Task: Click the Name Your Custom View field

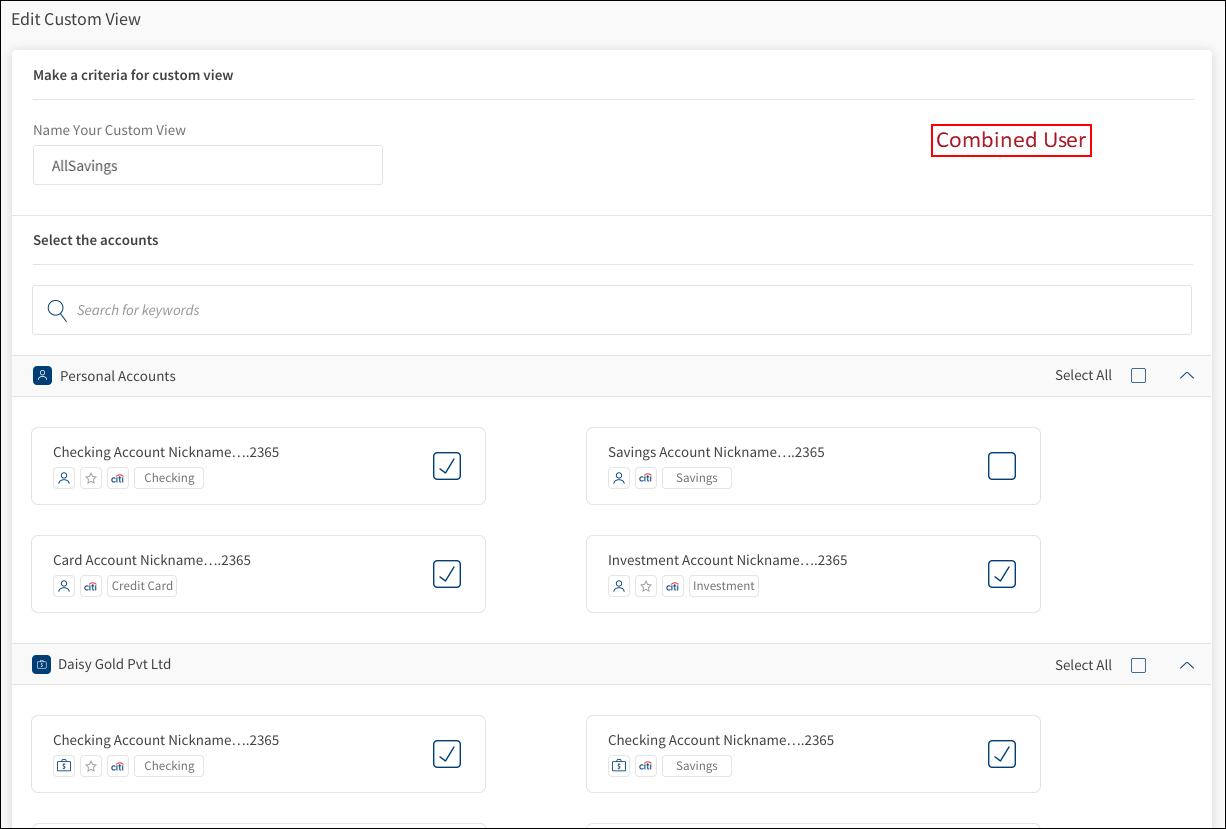Action: (208, 166)
